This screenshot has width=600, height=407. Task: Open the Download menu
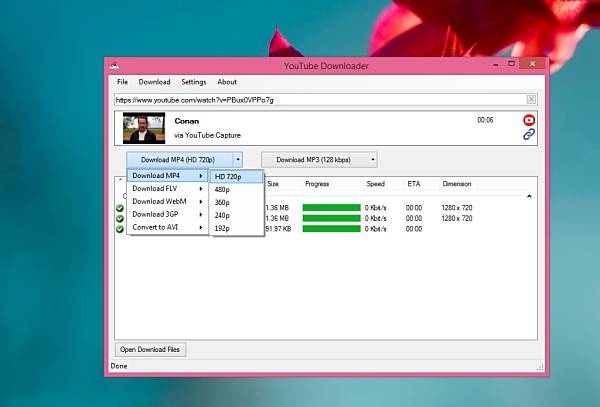(154, 82)
